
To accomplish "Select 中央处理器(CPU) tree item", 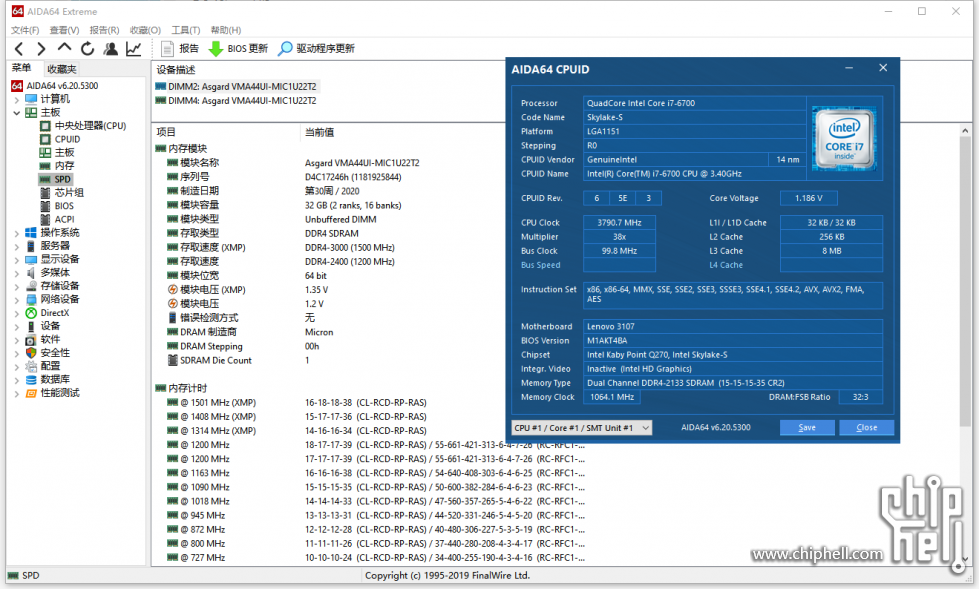I will 83,126.
